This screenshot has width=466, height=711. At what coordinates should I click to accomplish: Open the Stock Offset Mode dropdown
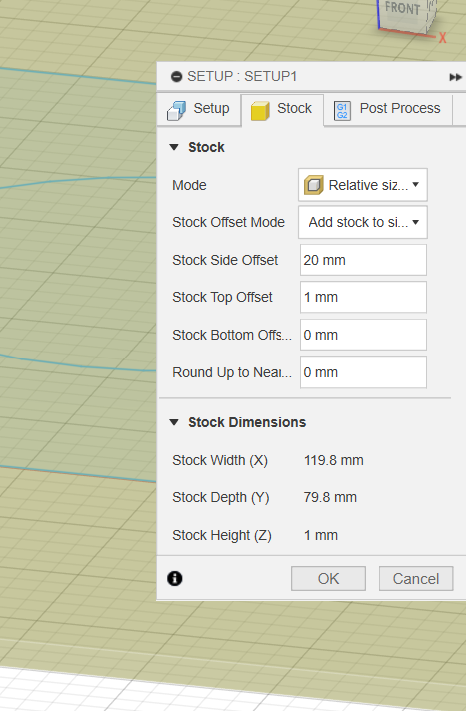pos(363,222)
